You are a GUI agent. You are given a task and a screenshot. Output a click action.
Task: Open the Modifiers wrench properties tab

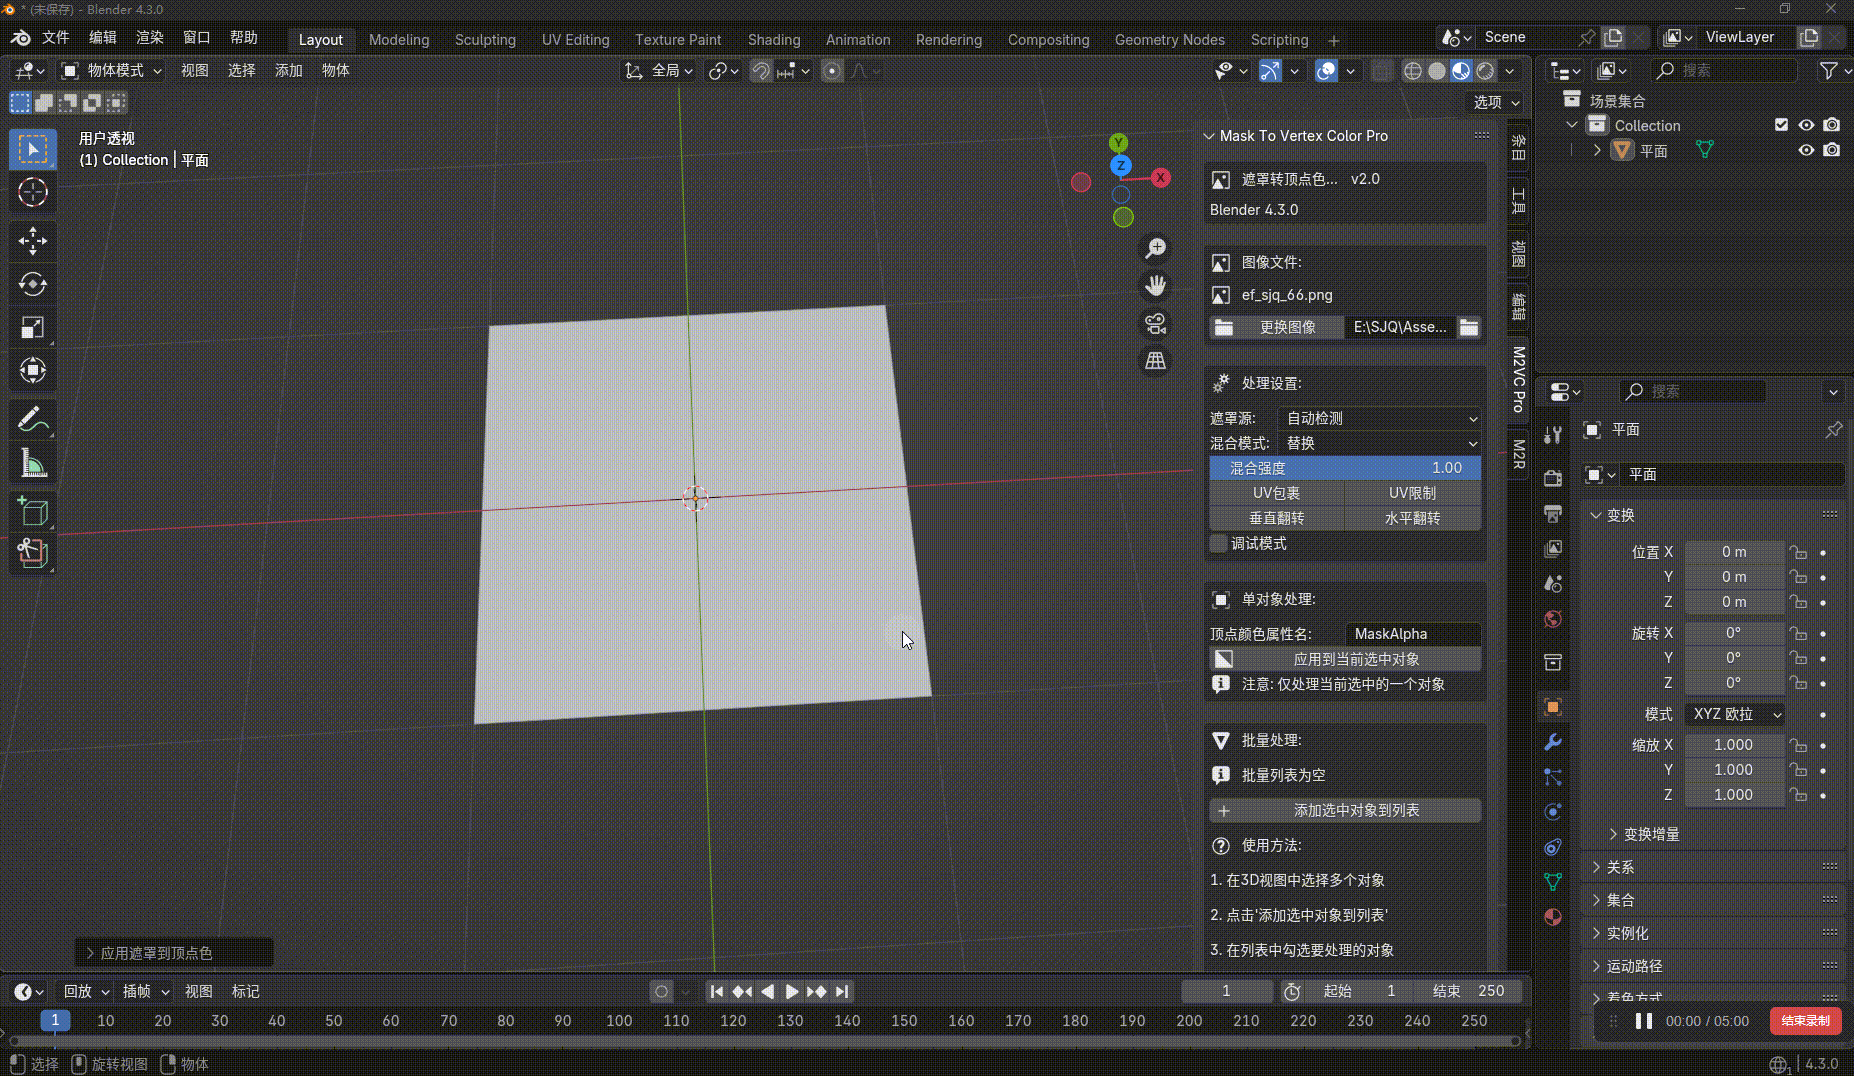click(x=1552, y=742)
